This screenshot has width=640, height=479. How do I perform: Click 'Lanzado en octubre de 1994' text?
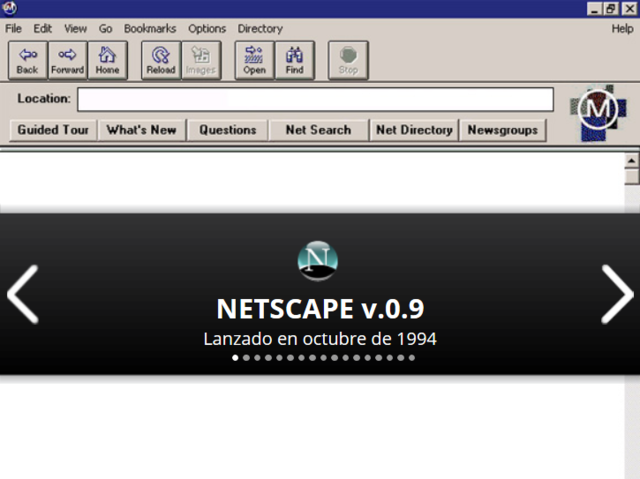pyautogui.click(x=320, y=339)
